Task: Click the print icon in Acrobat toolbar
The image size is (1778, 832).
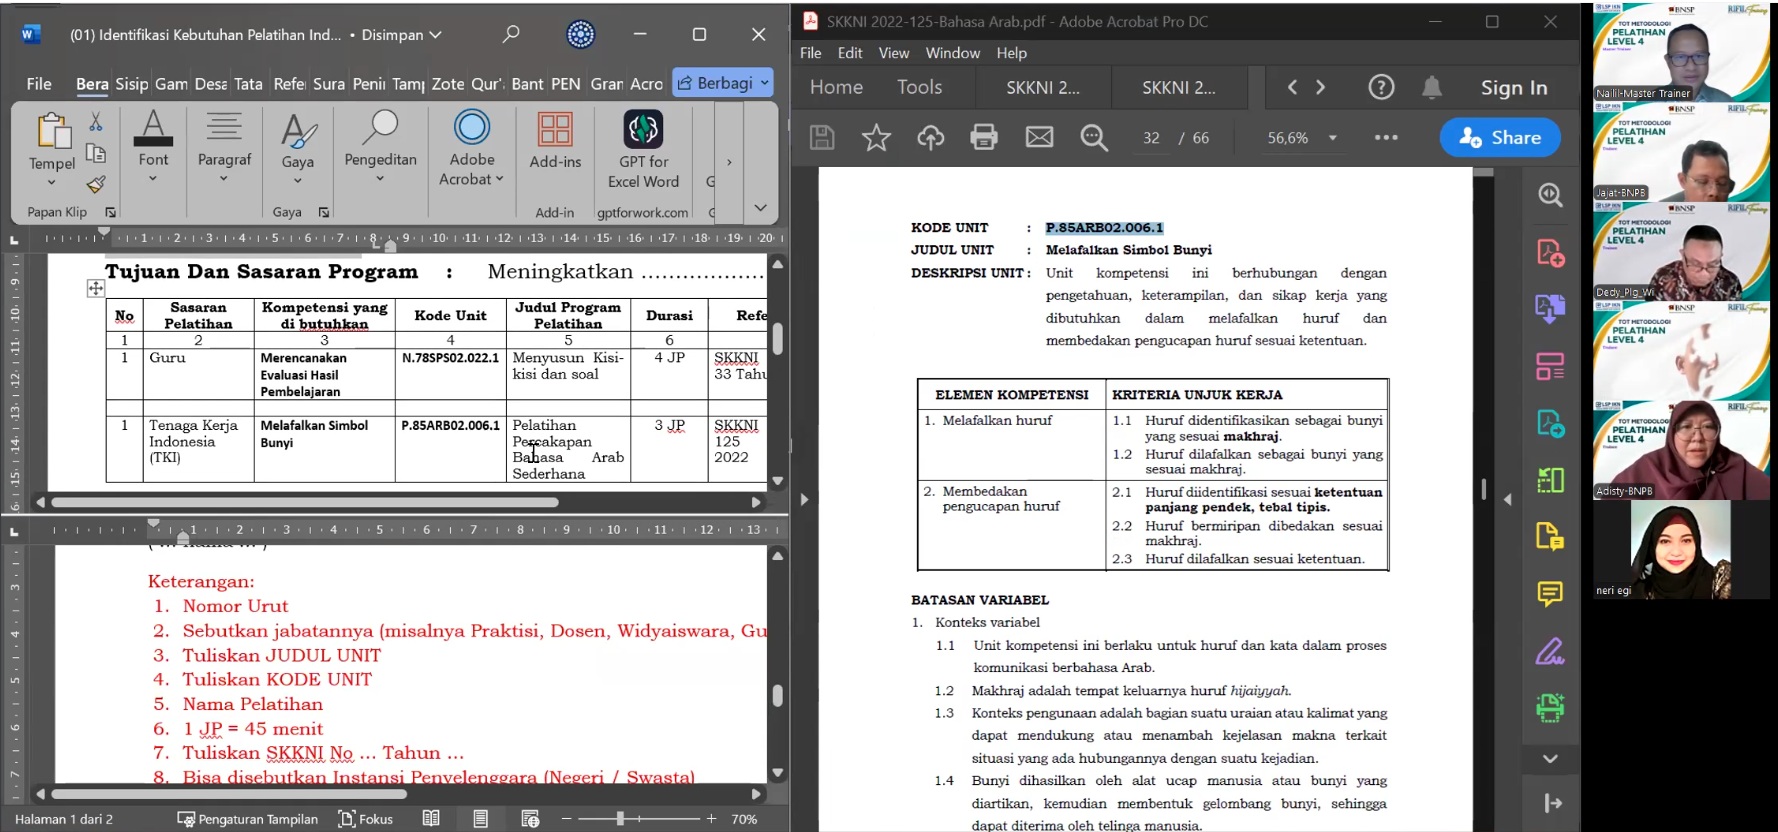Action: click(x=984, y=137)
